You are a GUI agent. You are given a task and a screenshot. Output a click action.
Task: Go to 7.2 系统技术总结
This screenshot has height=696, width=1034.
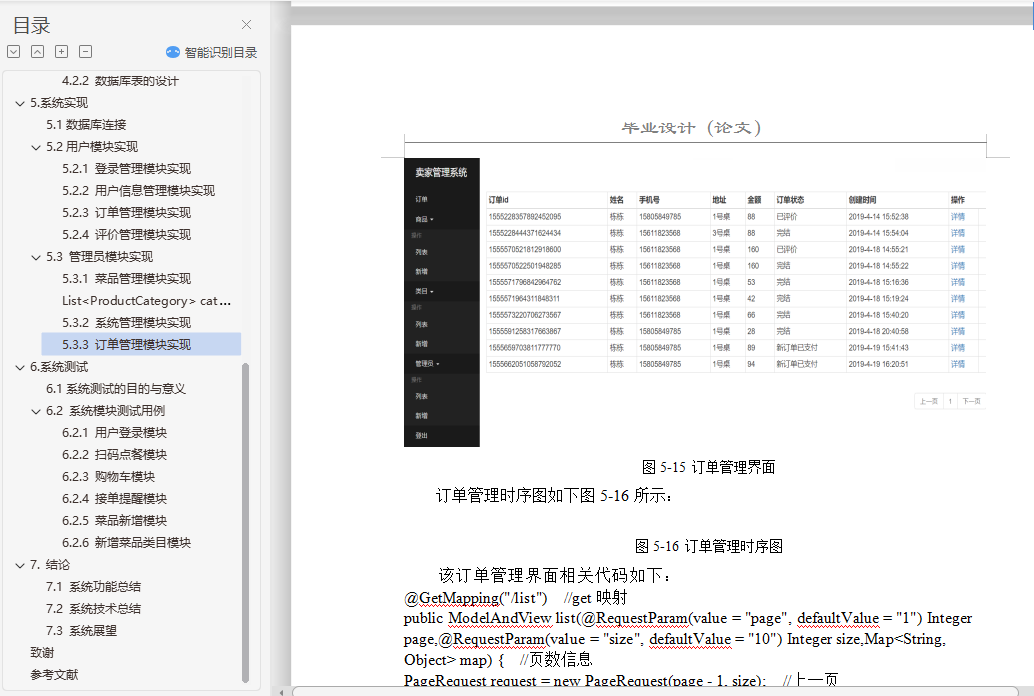click(93, 608)
